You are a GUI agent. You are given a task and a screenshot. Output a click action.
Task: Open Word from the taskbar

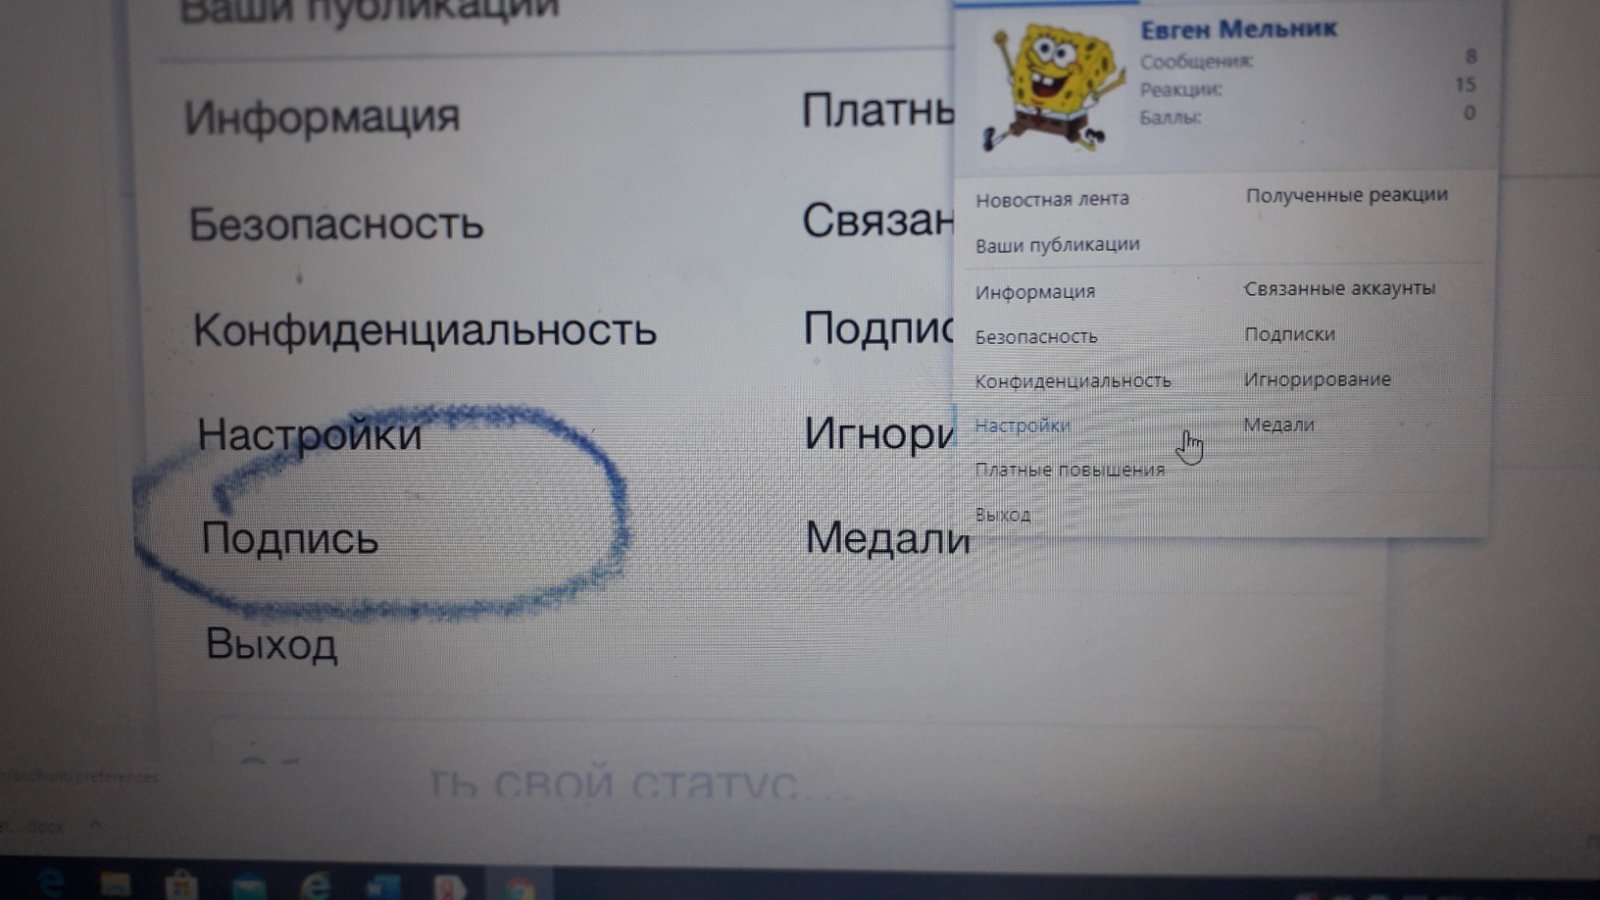[383, 886]
